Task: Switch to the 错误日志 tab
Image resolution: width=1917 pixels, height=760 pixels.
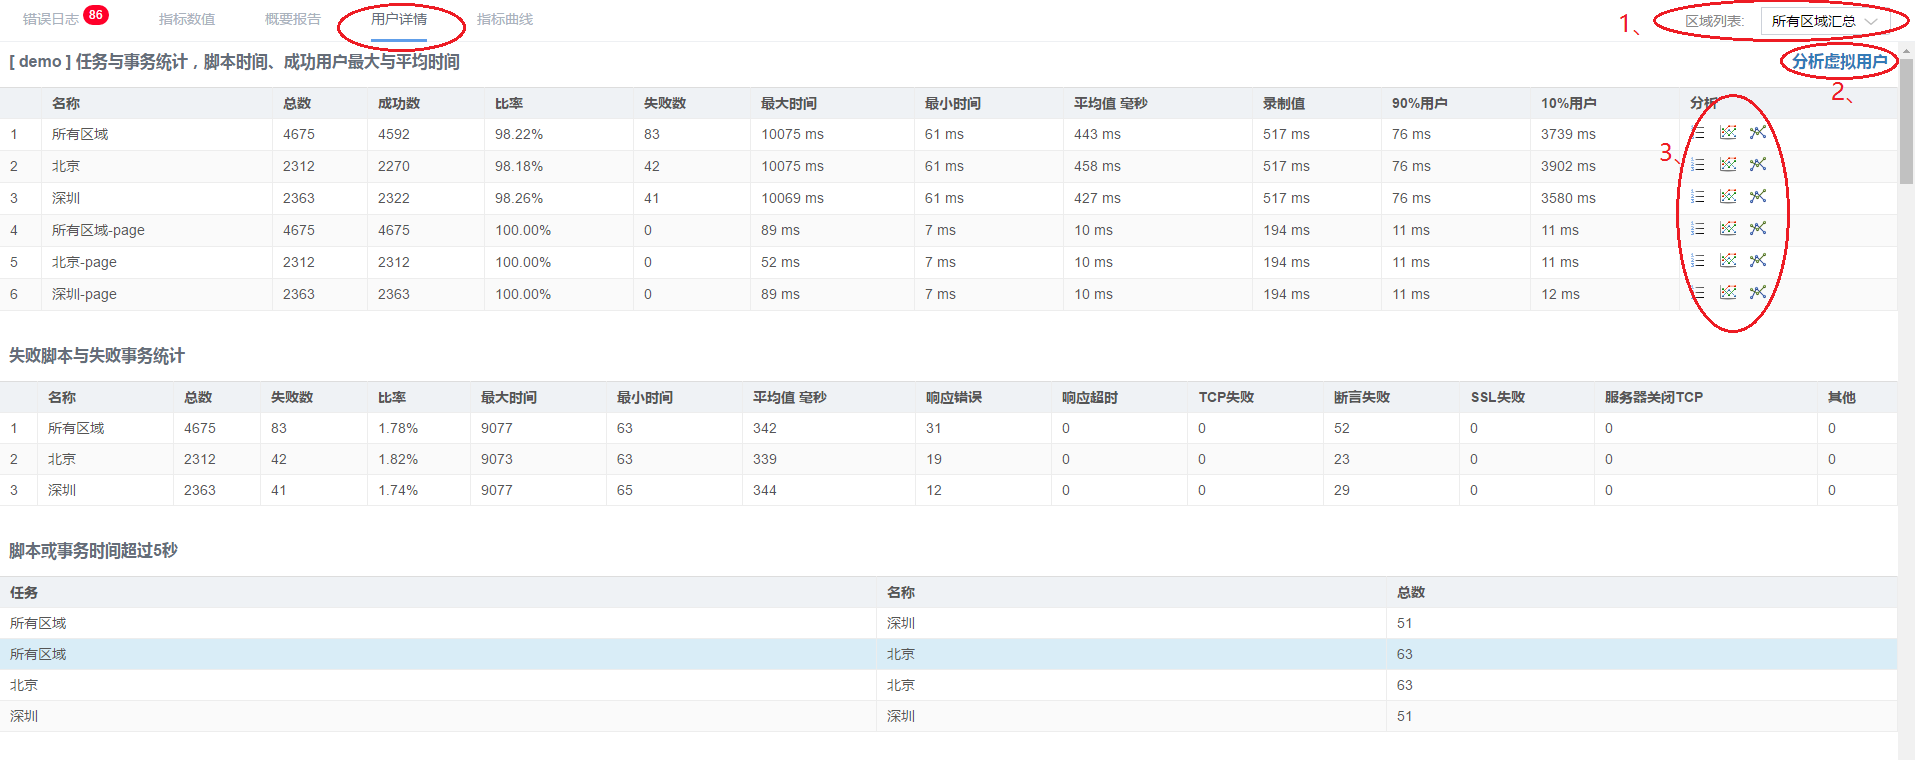Action: coord(50,19)
